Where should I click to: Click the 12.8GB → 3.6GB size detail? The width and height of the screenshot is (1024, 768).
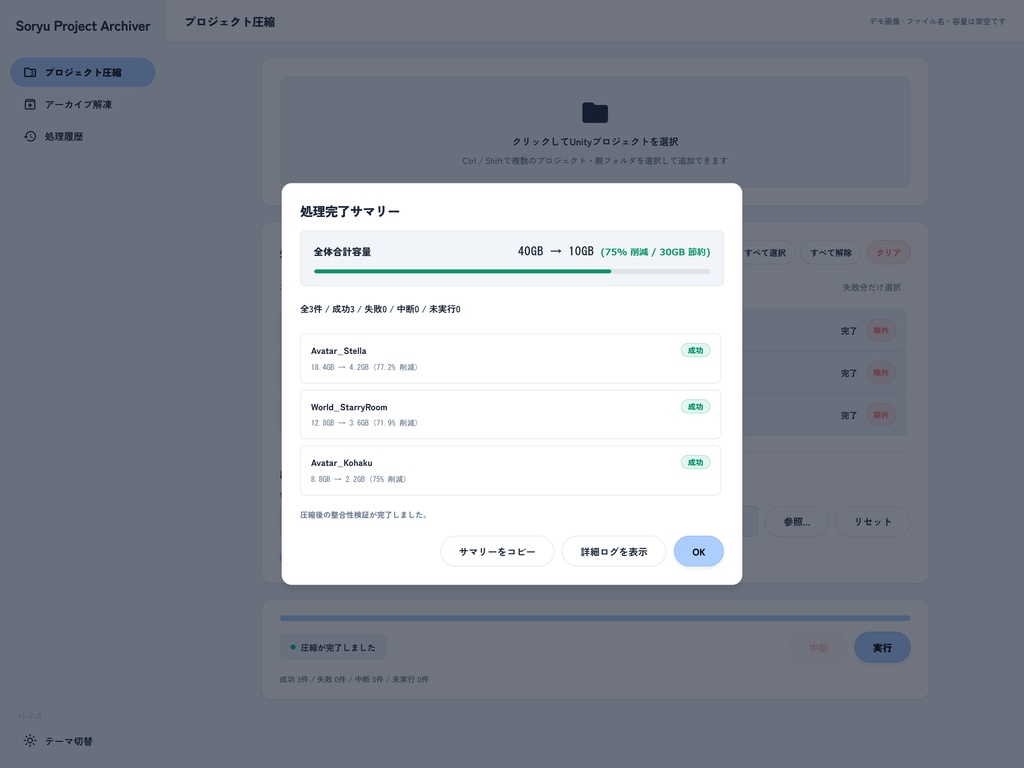click(364, 423)
